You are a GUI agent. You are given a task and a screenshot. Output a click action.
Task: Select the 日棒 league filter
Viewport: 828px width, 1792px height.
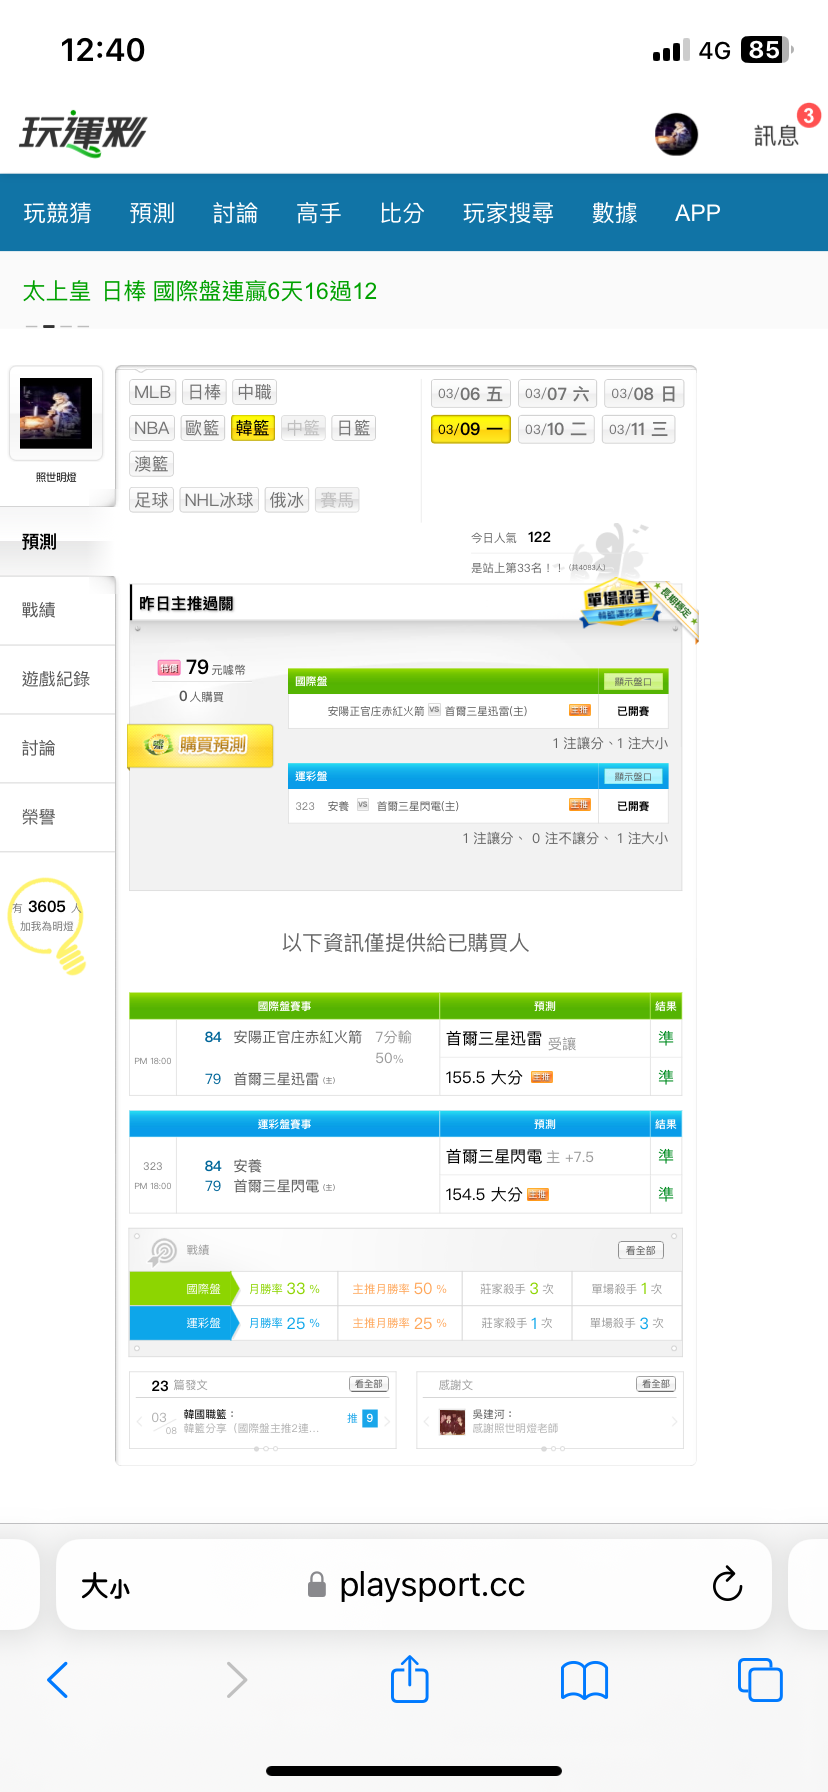tap(205, 392)
